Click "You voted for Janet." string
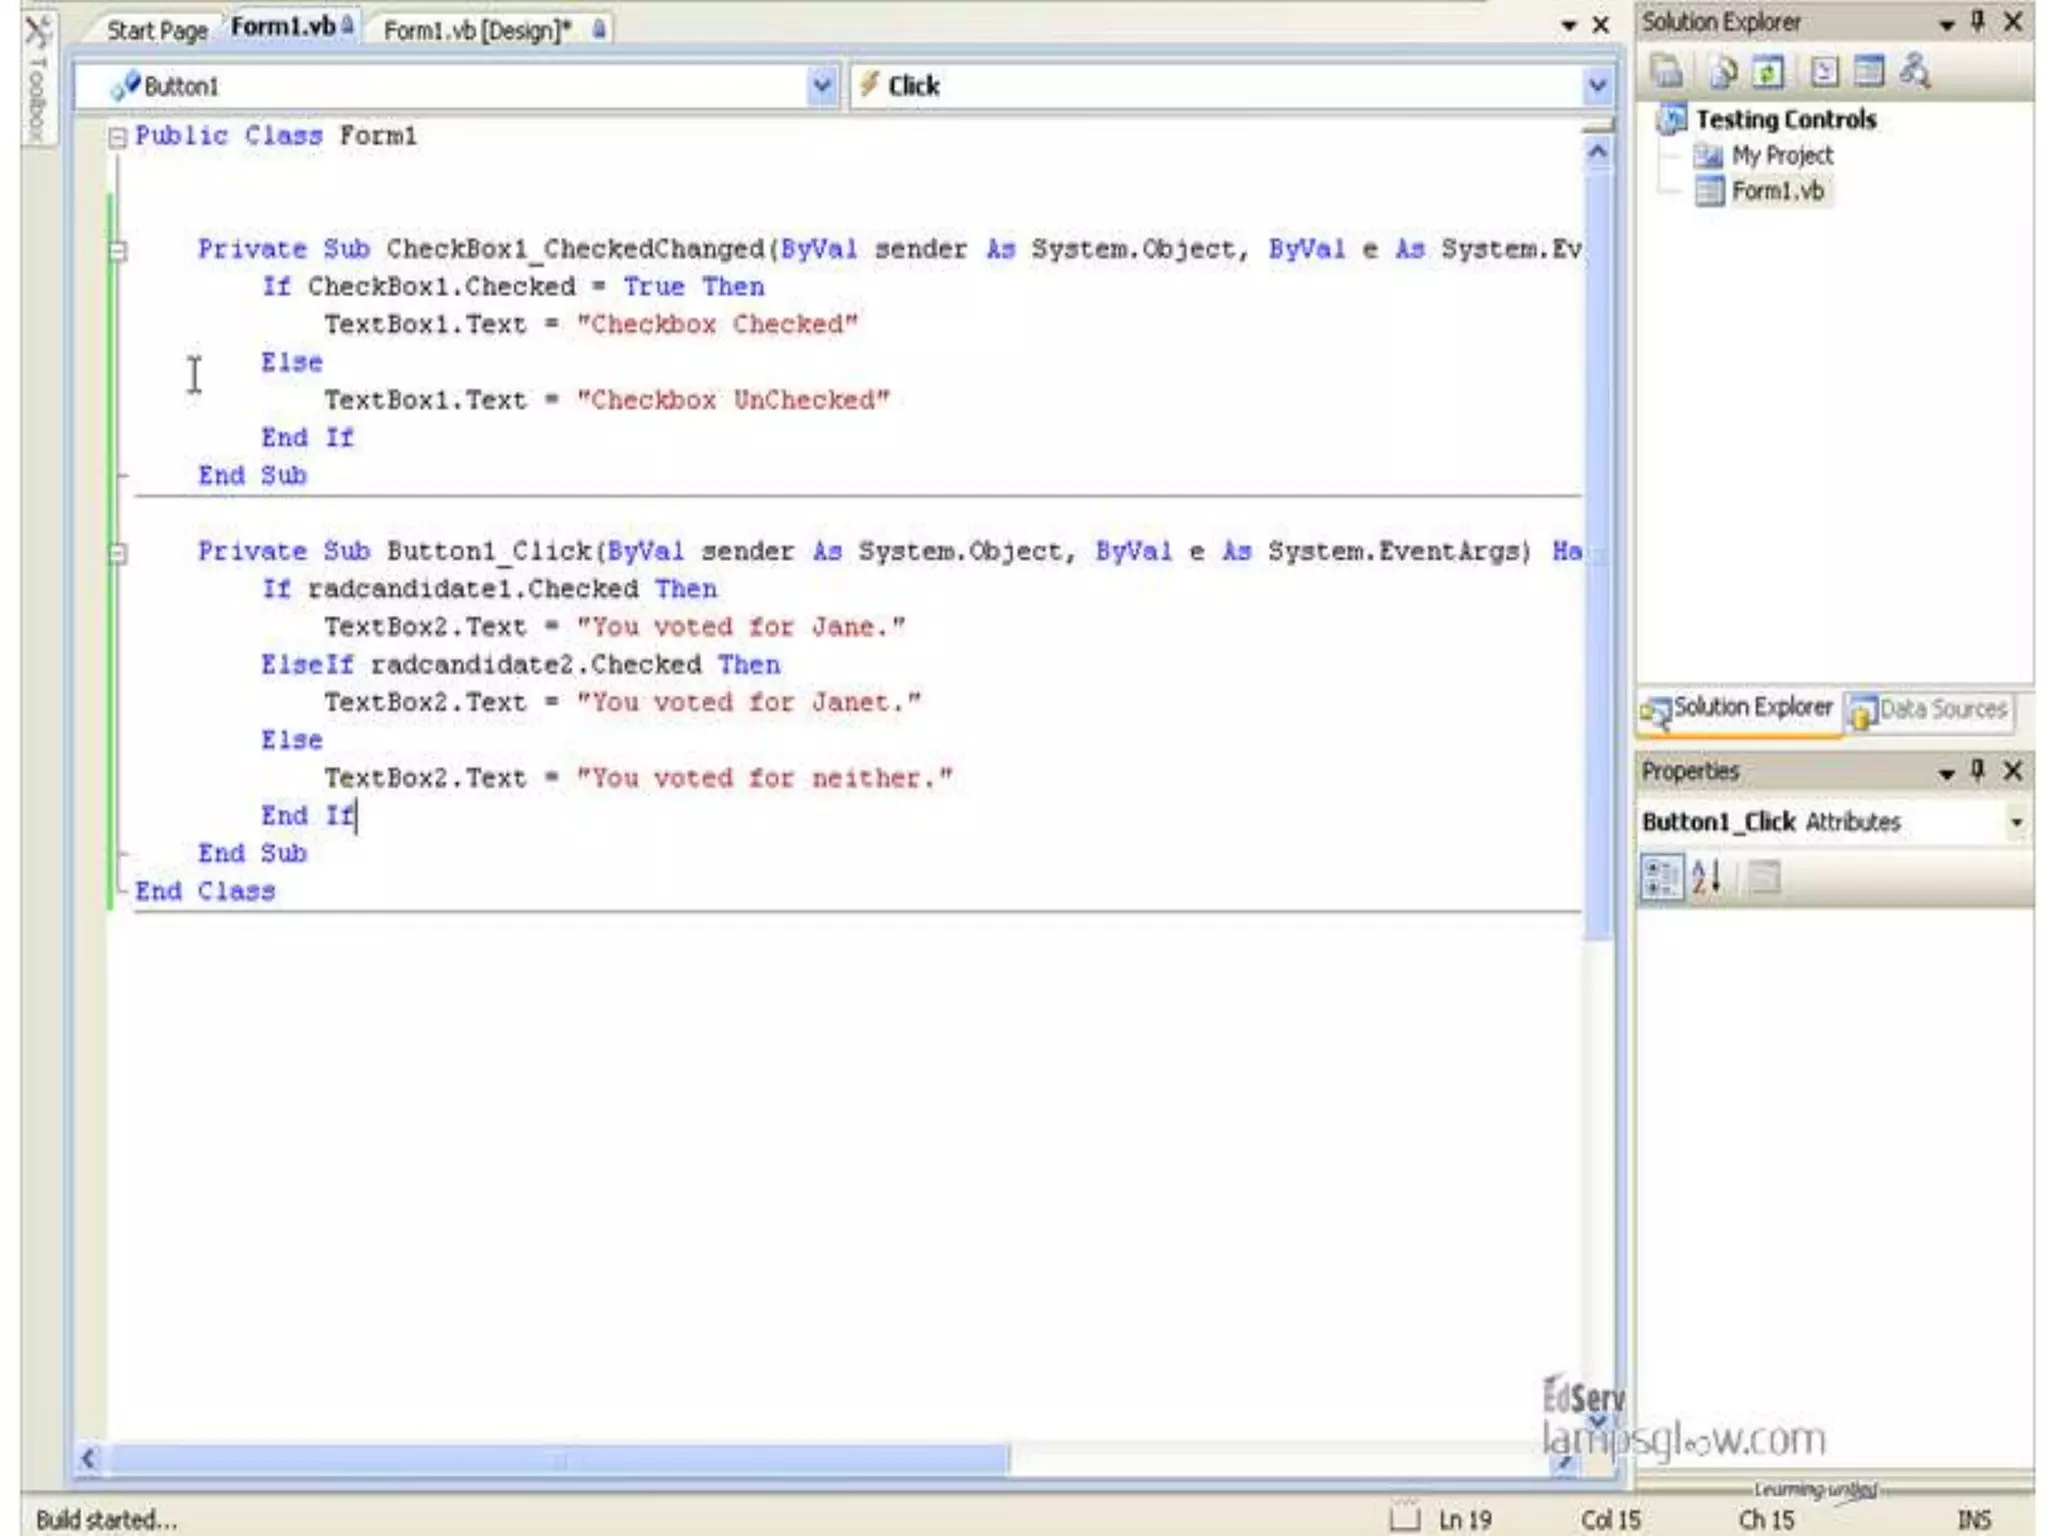Image resolution: width=2048 pixels, height=1536 pixels. (x=749, y=702)
